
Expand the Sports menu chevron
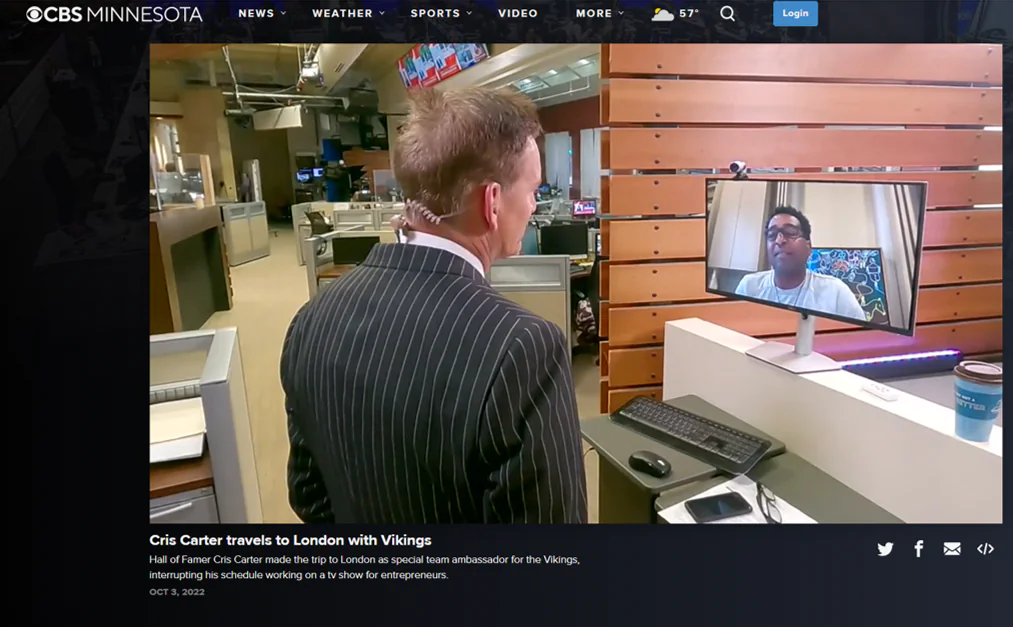[x=469, y=14]
